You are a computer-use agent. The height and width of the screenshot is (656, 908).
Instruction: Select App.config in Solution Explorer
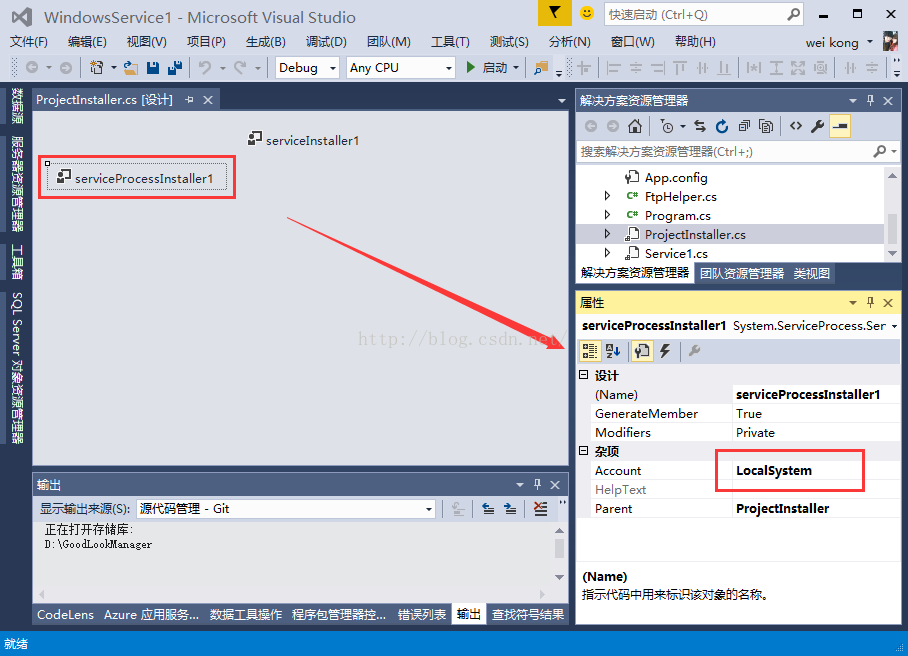(x=676, y=177)
